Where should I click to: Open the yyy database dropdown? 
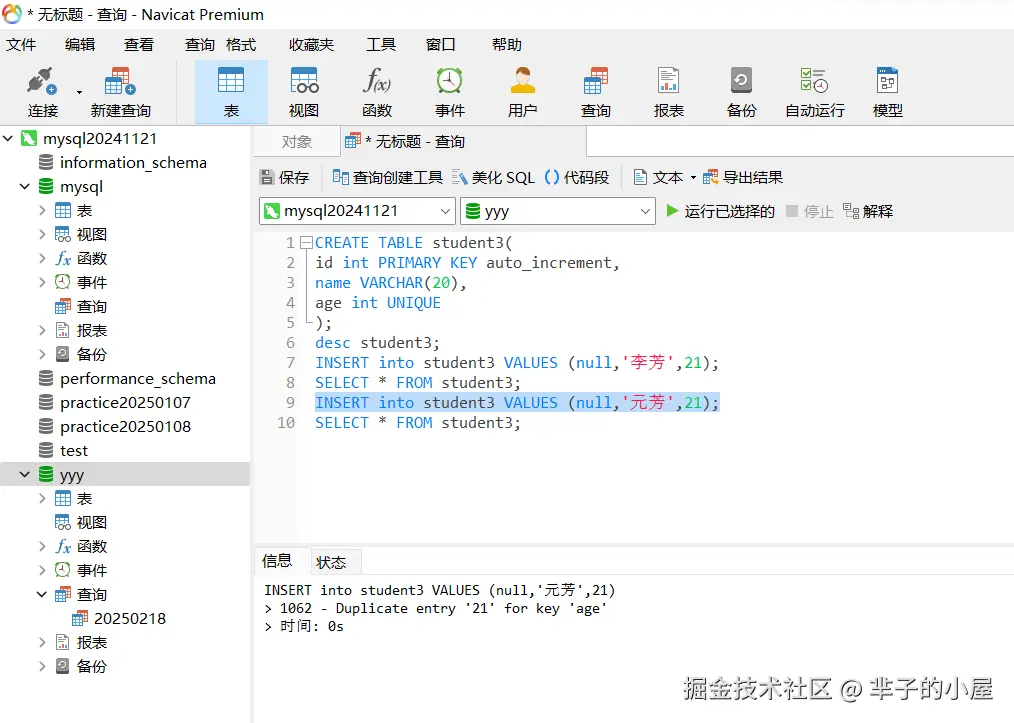coord(645,211)
